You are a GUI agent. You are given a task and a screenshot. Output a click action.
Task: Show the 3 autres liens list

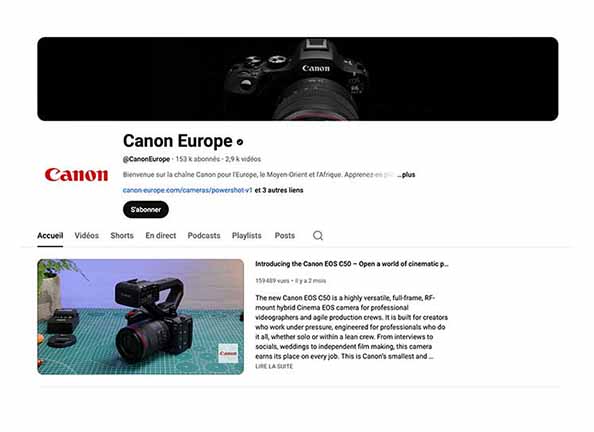(x=279, y=190)
